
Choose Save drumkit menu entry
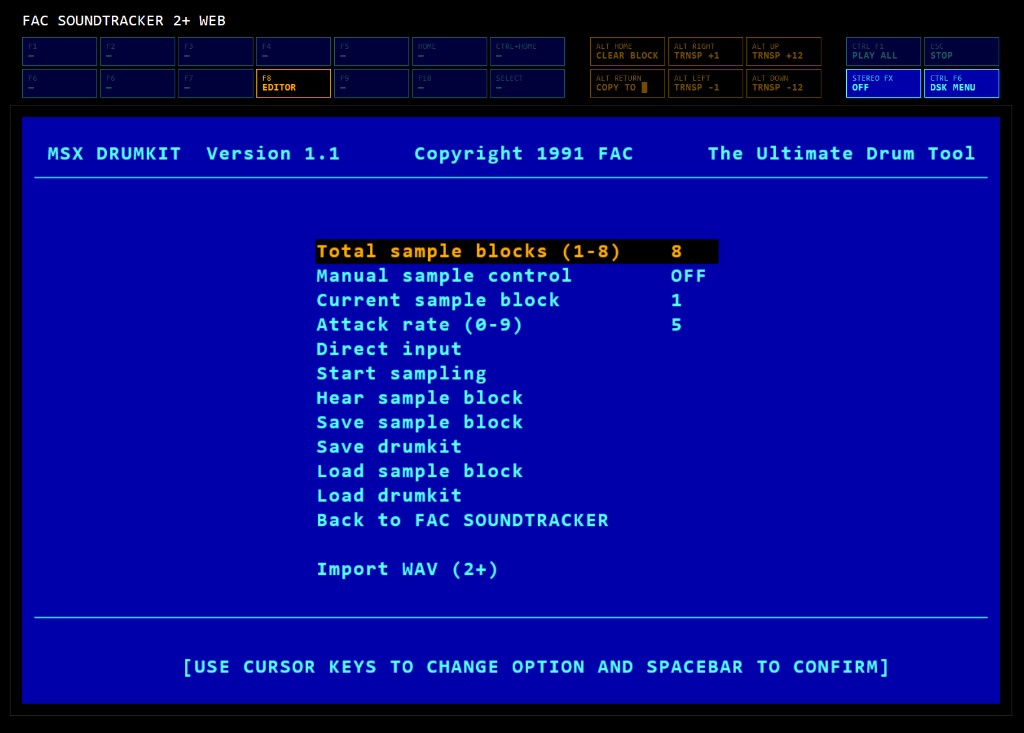click(389, 447)
